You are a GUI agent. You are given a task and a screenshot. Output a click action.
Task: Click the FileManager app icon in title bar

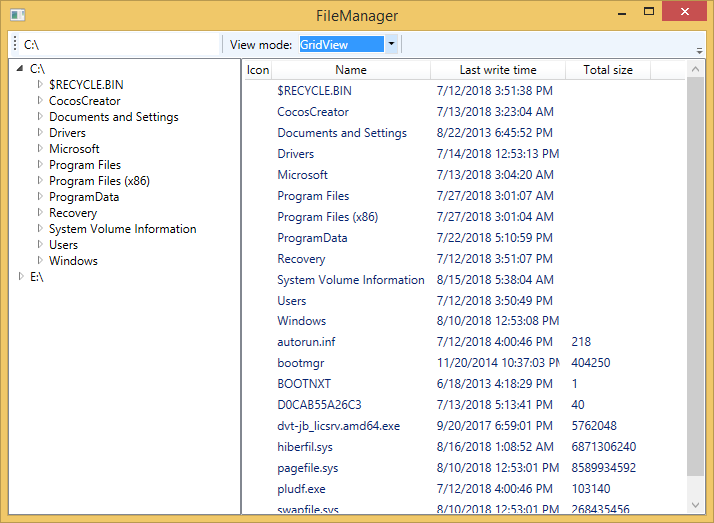[17, 15]
